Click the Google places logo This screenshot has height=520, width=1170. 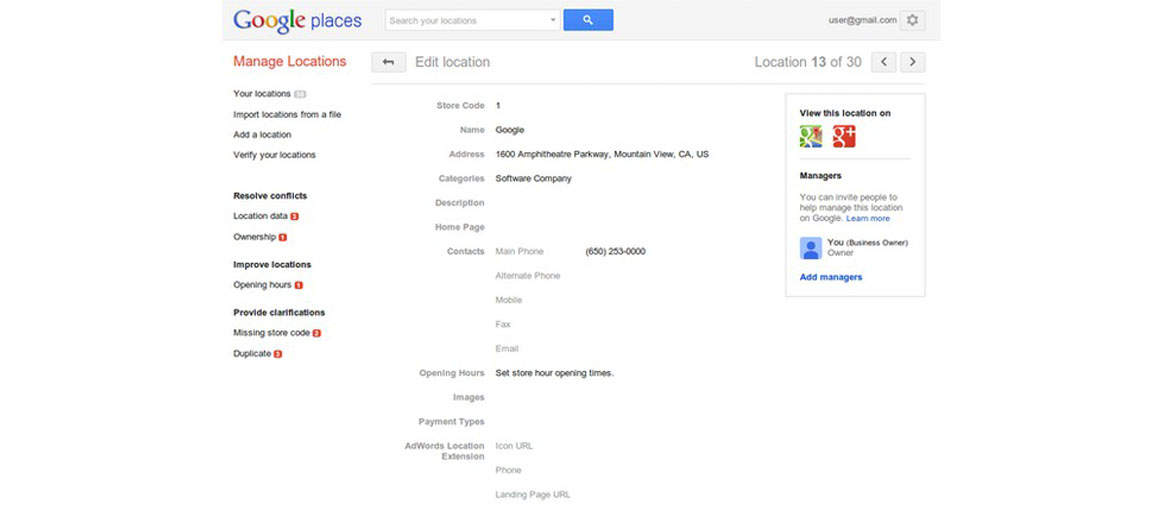pos(297,21)
